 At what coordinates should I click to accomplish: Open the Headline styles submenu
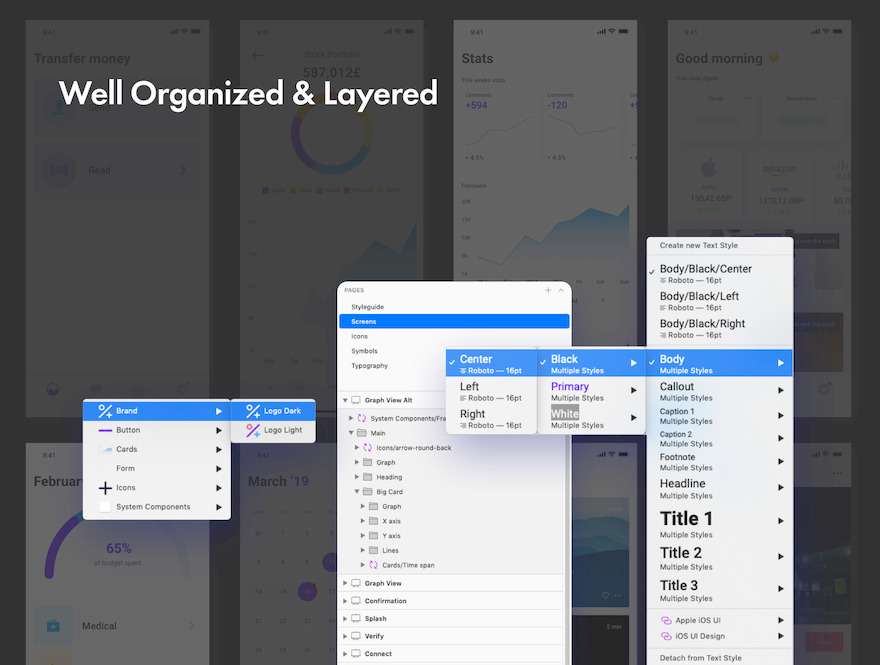click(719, 488)
